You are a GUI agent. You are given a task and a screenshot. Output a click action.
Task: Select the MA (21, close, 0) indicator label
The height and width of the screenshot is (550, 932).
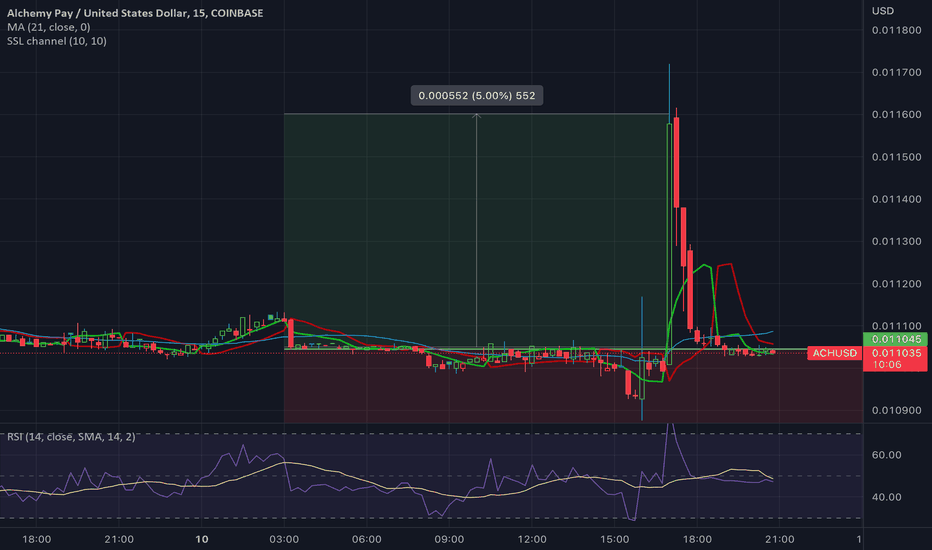click(x=49, y=27)
